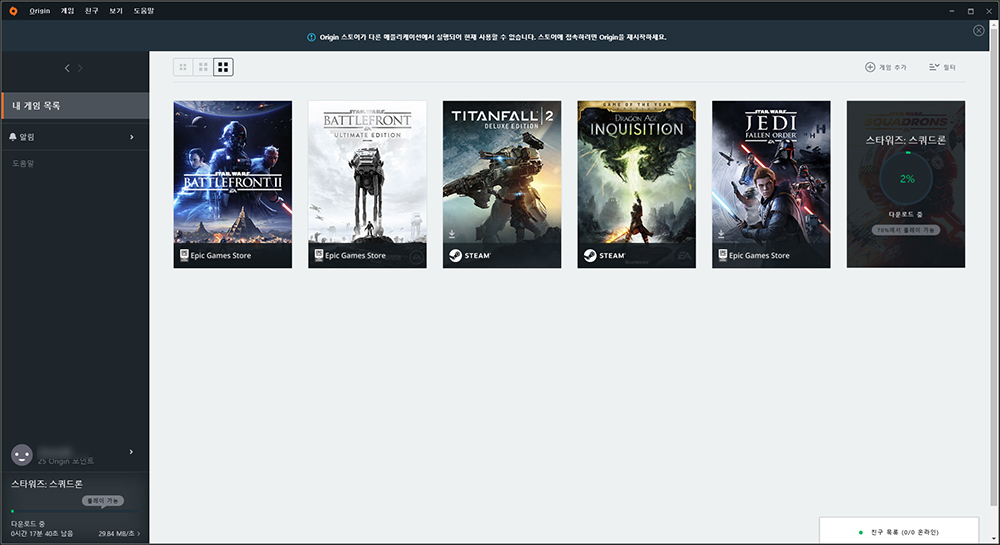Open the Origin menu

point(40,11)
